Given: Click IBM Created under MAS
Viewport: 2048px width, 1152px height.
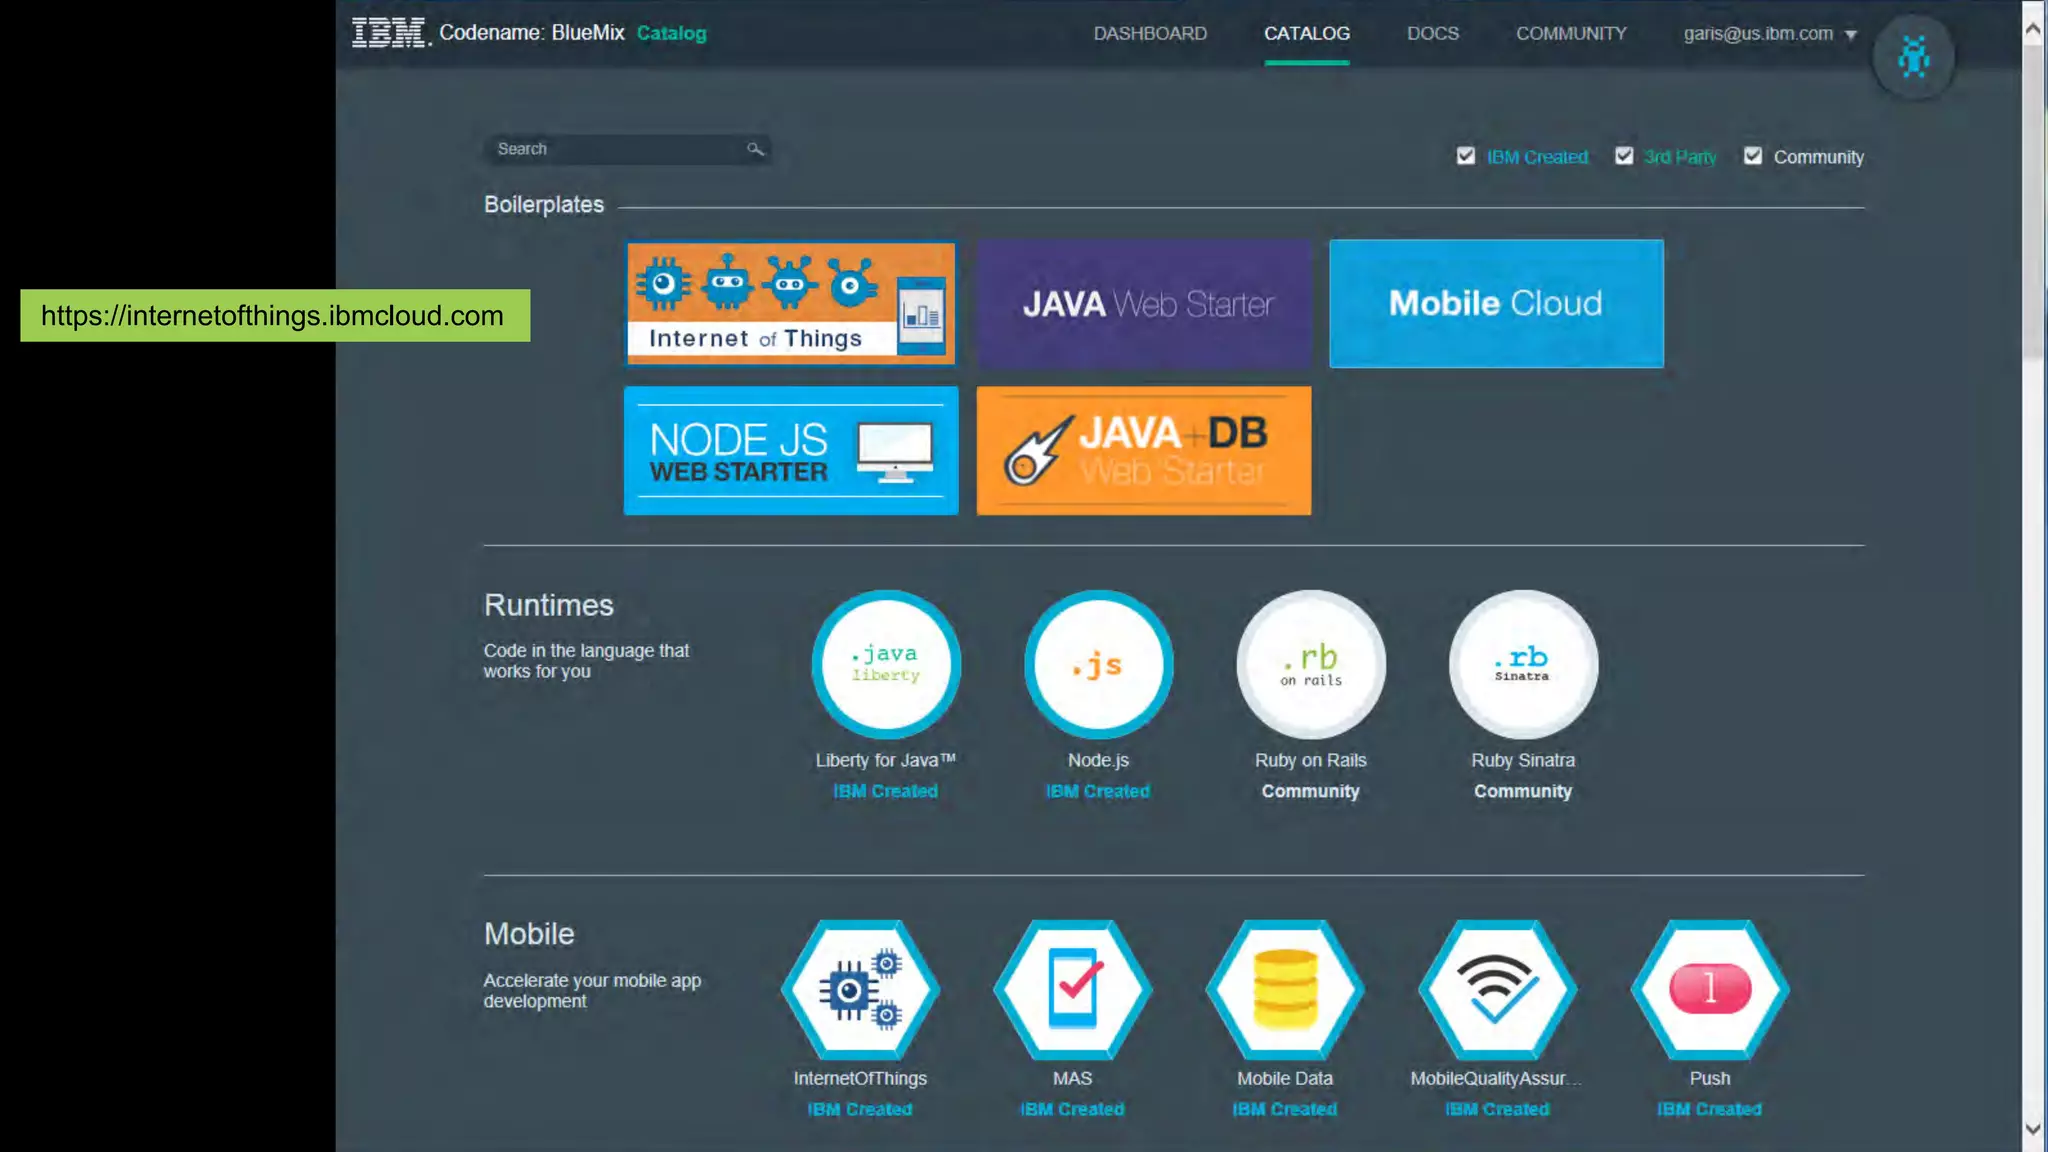Looking at the screenshot, I should (x=1072, y=1109).
